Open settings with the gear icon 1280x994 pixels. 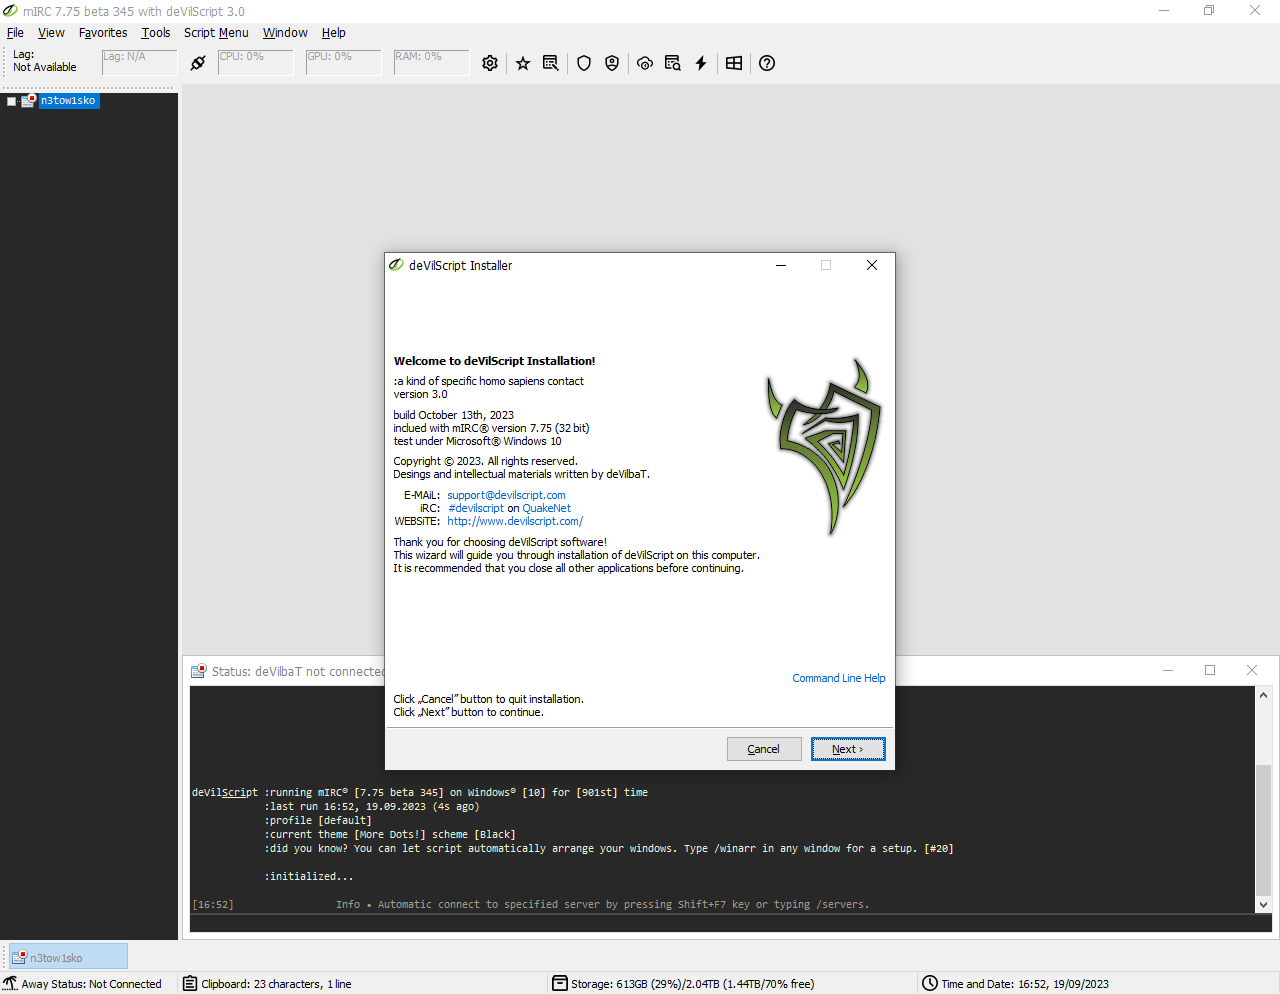coord(490,63)
